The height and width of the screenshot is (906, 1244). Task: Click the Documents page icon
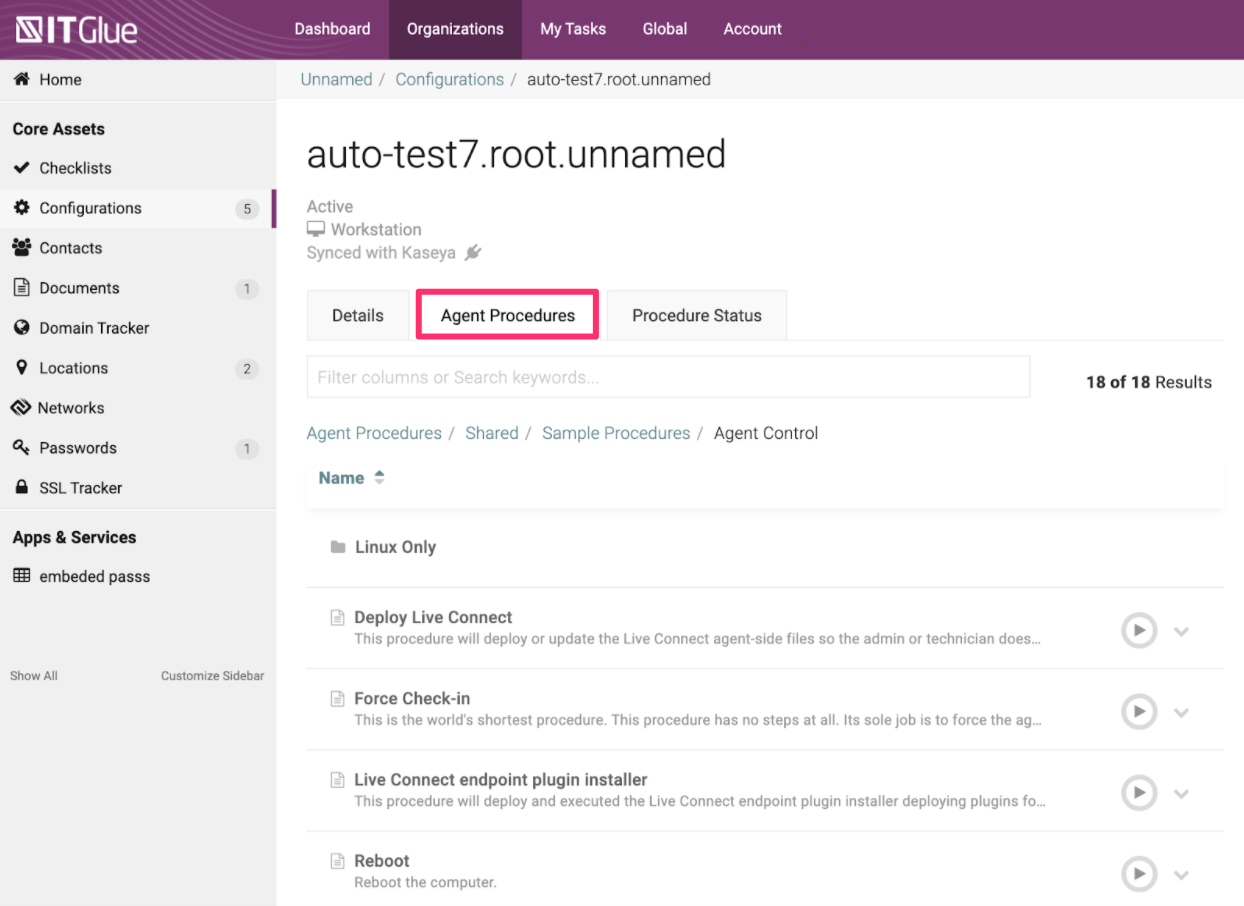point(21,288)
